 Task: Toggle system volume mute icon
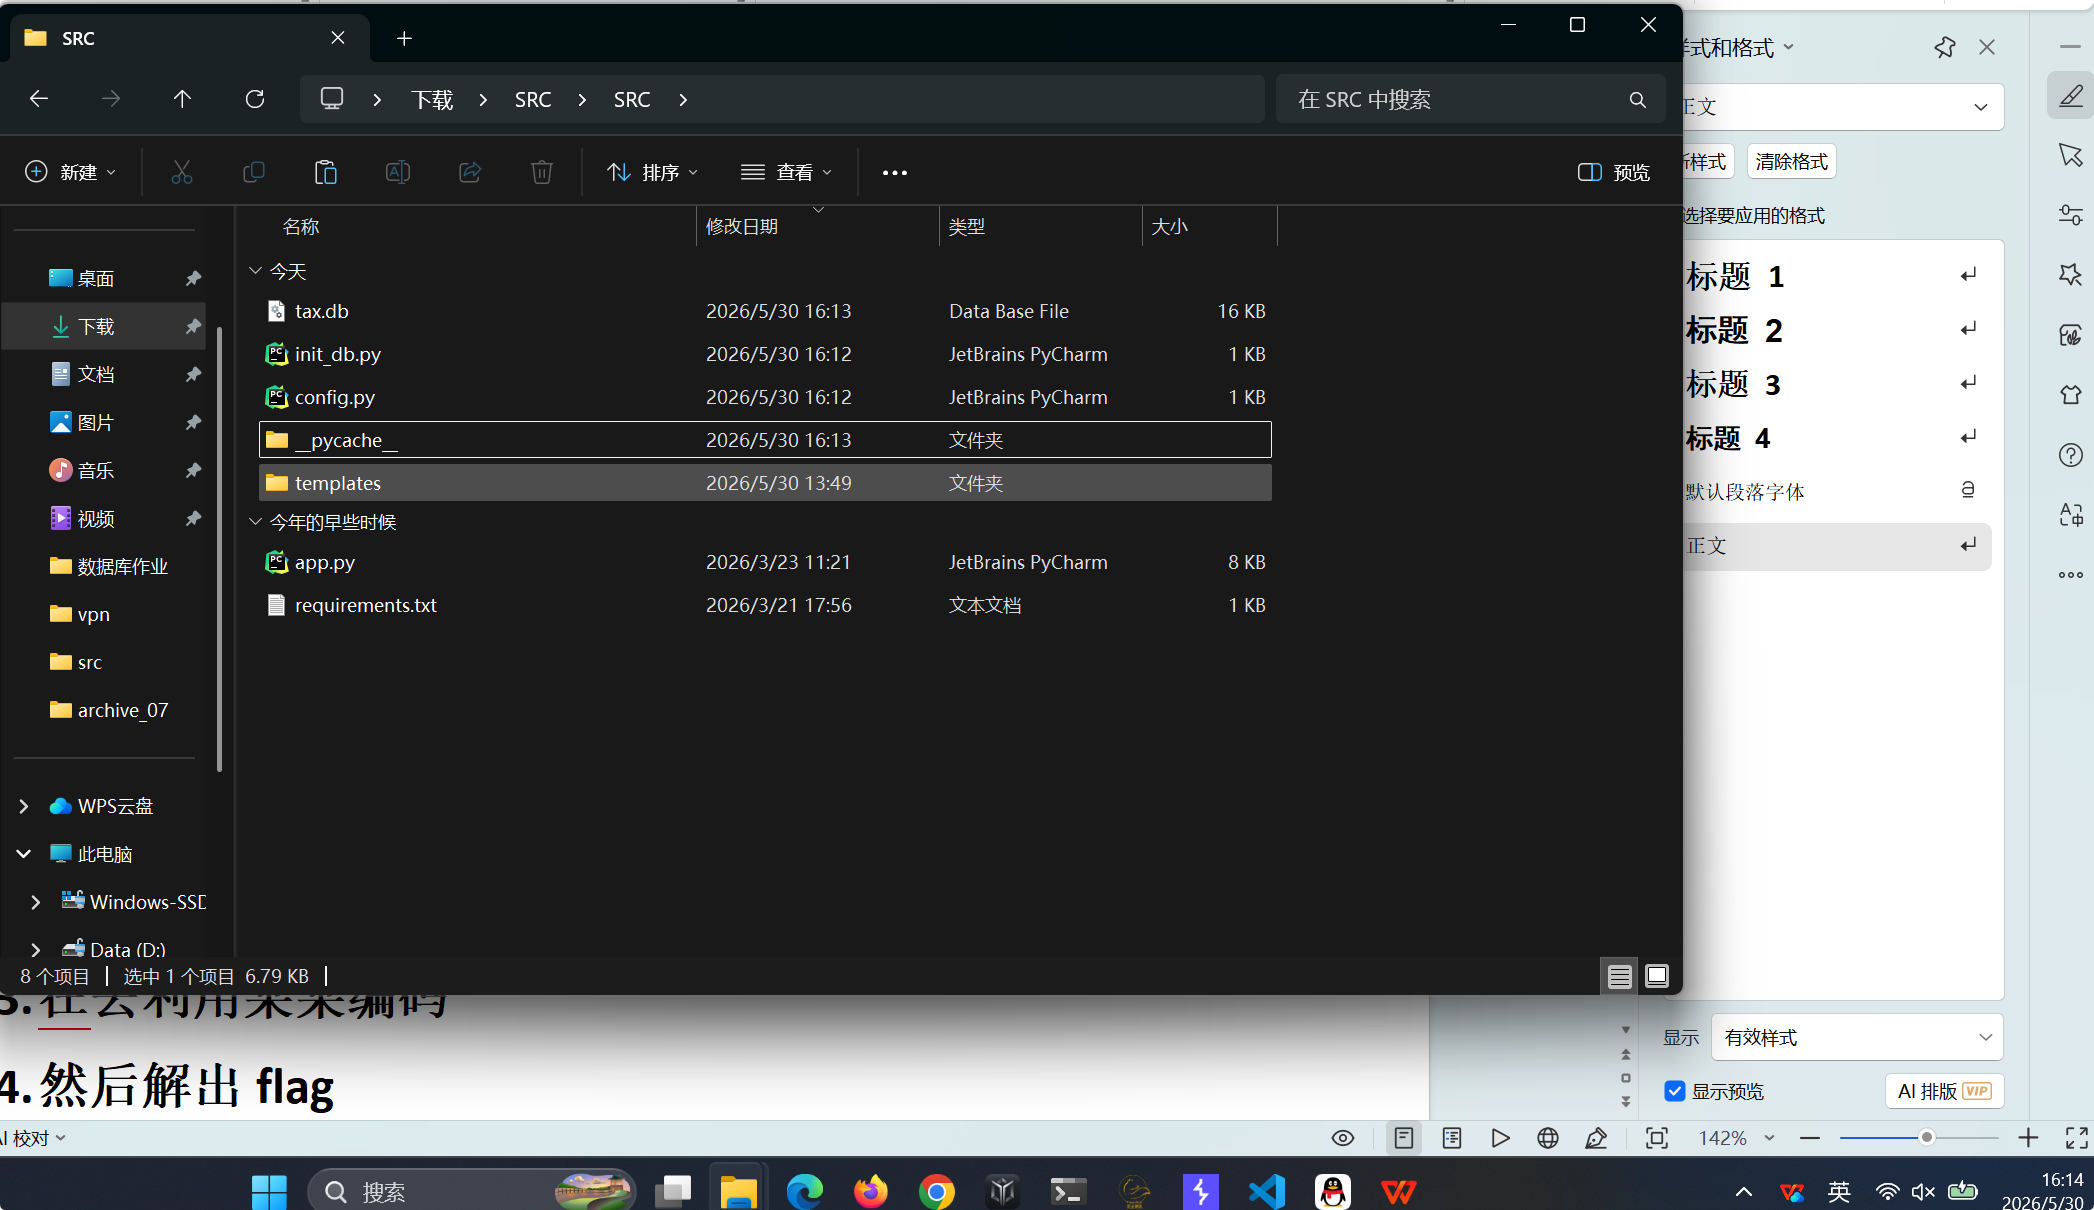[x=1923, y=1191]
